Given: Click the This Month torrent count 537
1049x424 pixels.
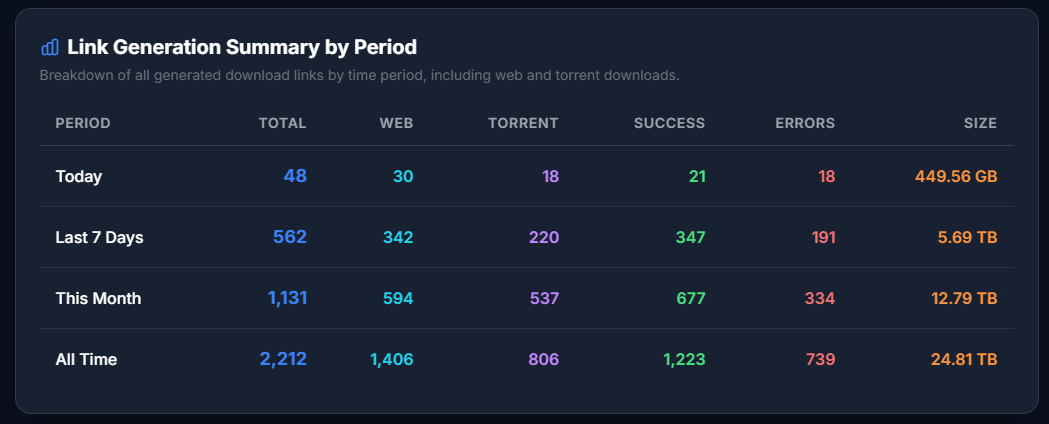Looking at the screenshot, I should [x=543, y=298].
